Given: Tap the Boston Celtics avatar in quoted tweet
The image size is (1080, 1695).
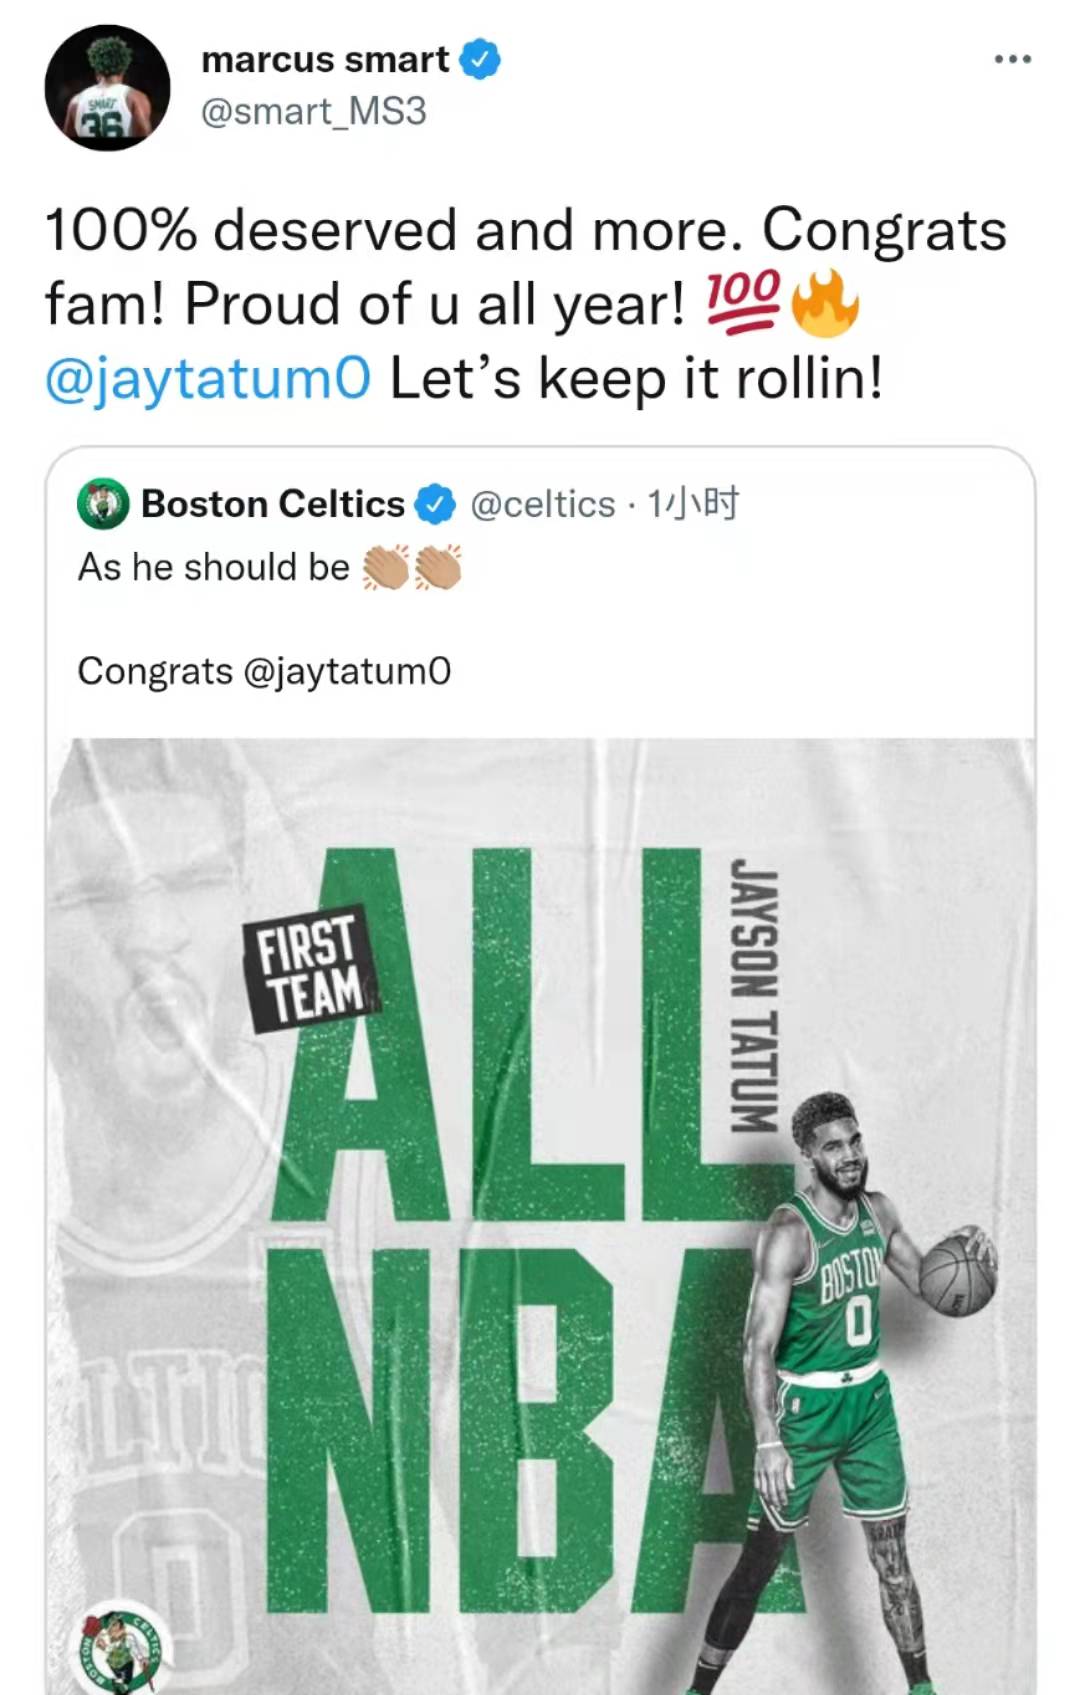Looking at the screenshot, I should pyautogui.click(x=103, y=504).
